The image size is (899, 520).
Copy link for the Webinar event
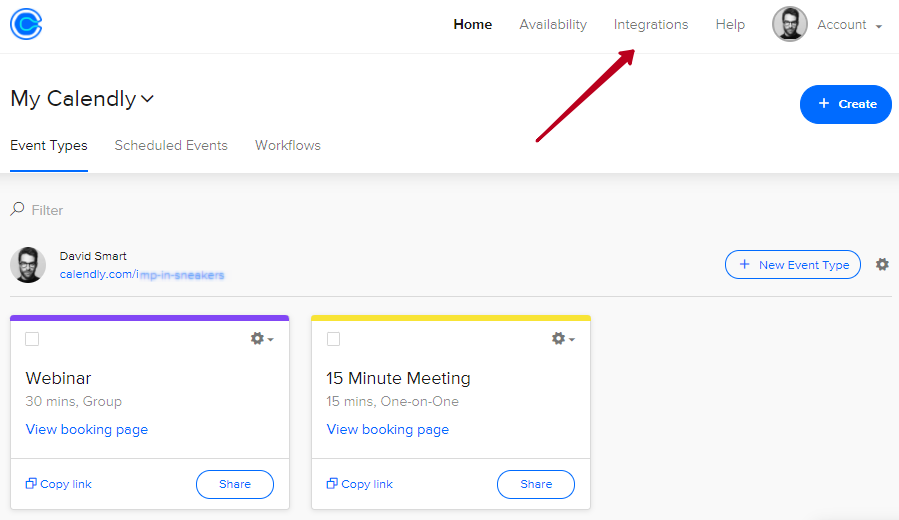click(x=58, y=484)
